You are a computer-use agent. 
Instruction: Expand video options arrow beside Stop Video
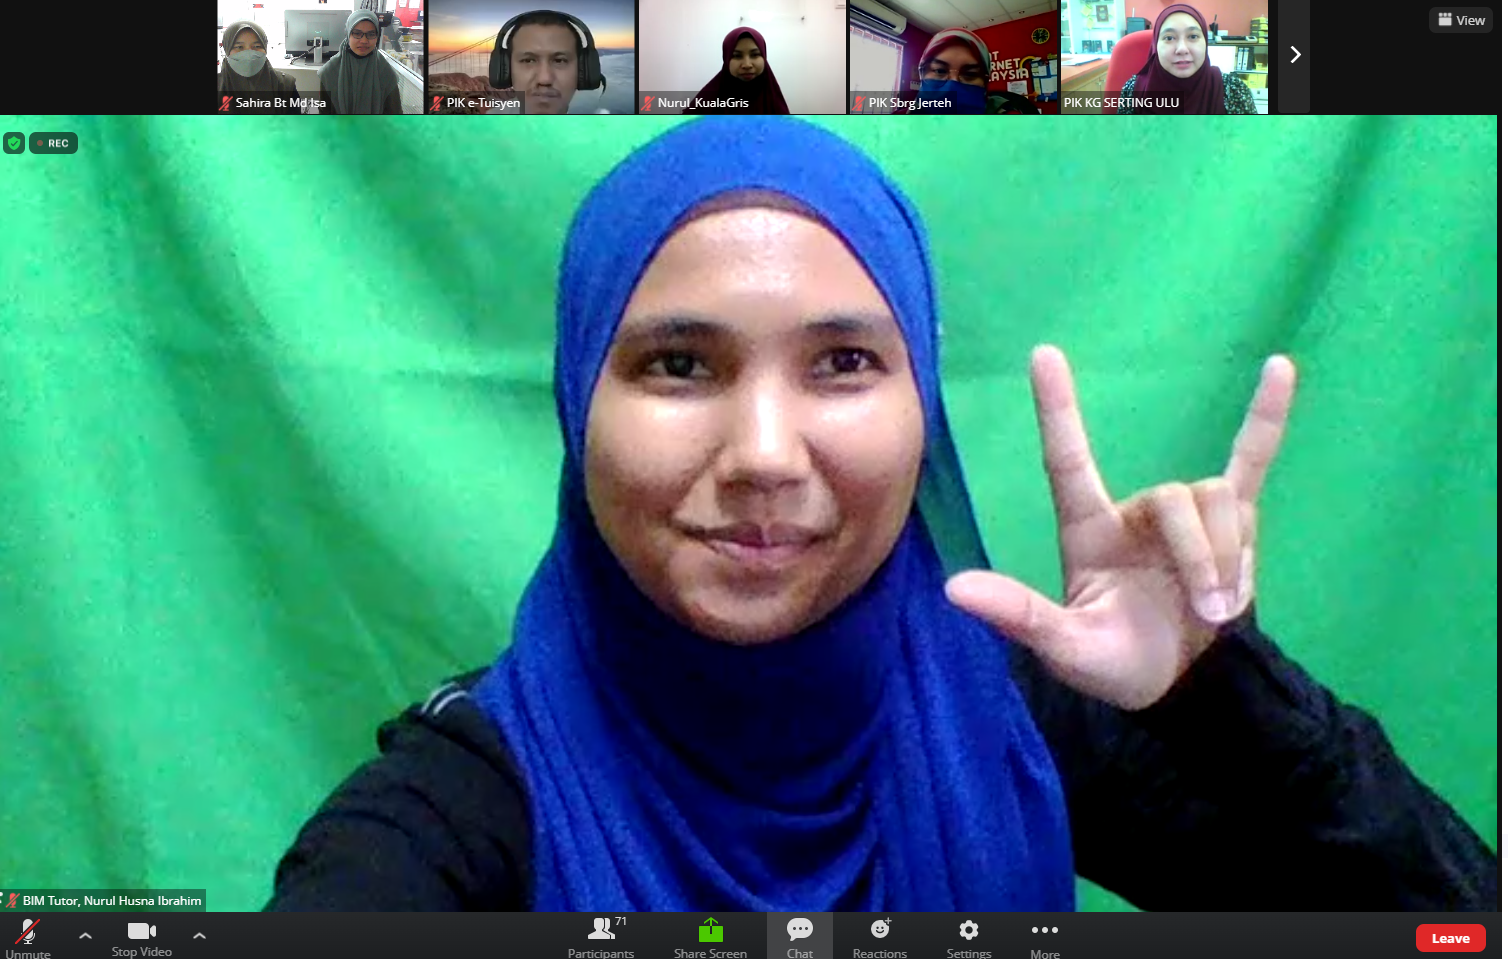(x=199, y=936)
